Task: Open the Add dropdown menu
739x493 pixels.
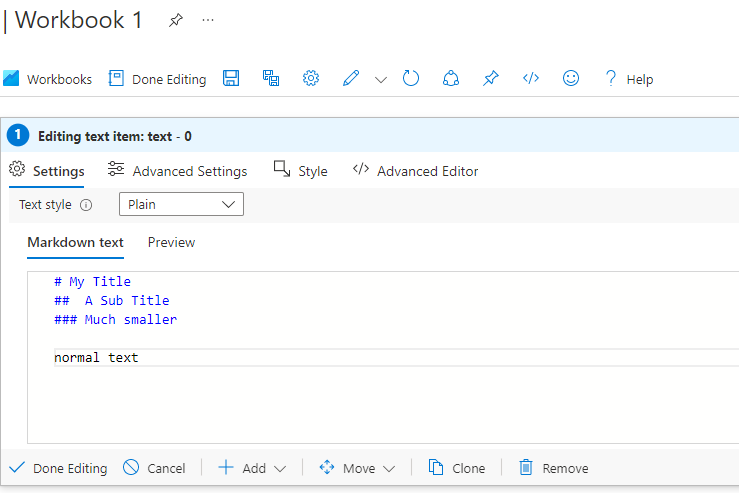Action: click(x=252, y=468)
